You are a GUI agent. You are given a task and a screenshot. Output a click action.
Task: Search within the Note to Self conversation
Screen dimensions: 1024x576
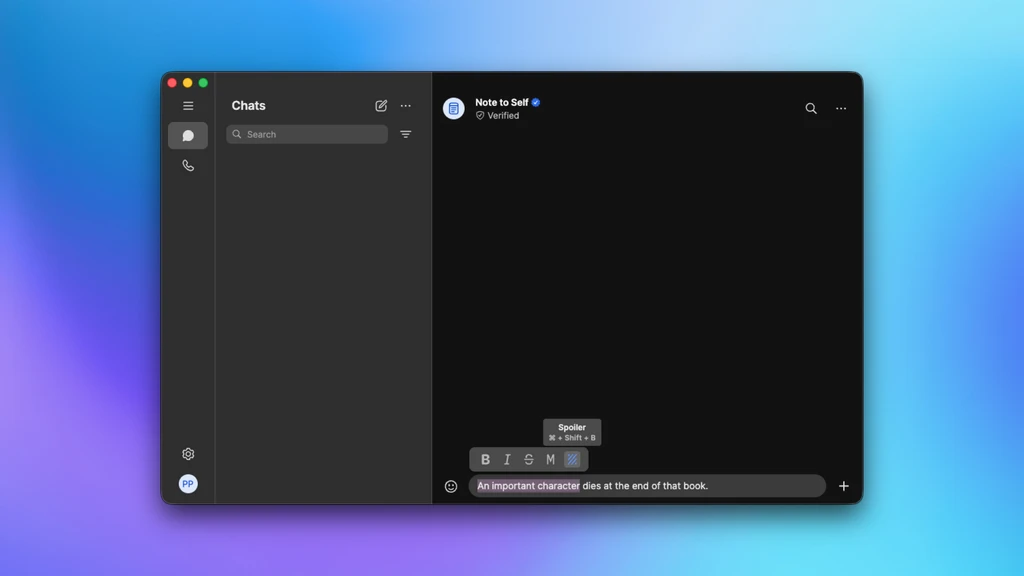coord(810,108)
